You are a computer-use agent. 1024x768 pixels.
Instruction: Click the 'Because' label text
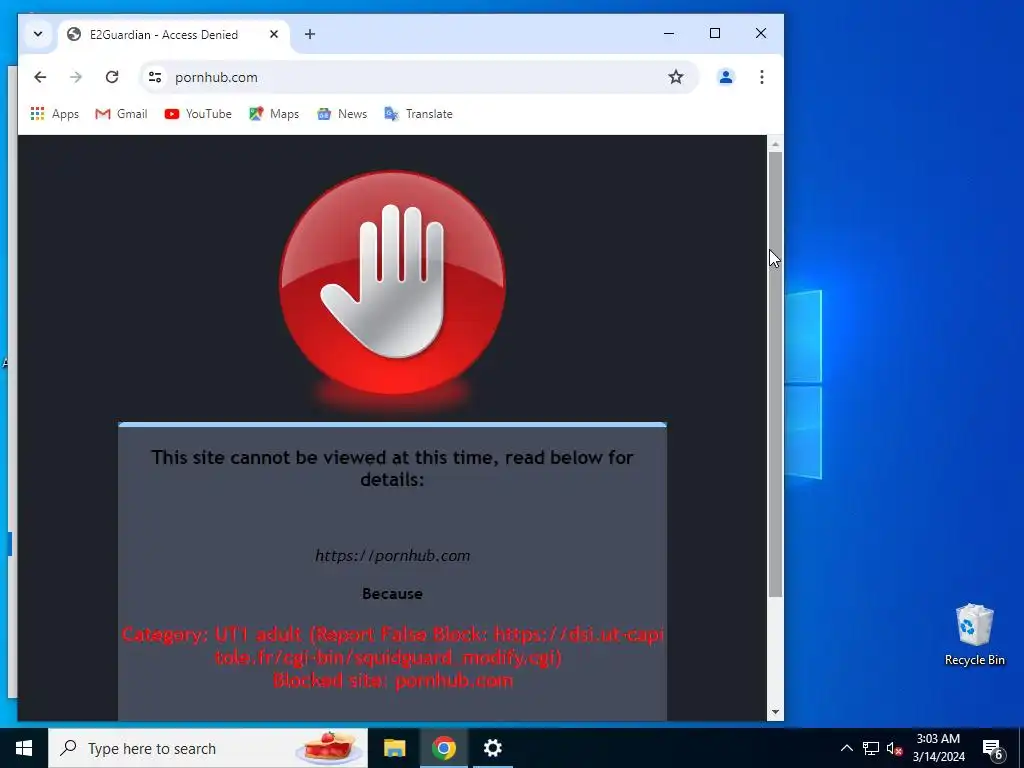pyautogui.click(x=392, y=594)
